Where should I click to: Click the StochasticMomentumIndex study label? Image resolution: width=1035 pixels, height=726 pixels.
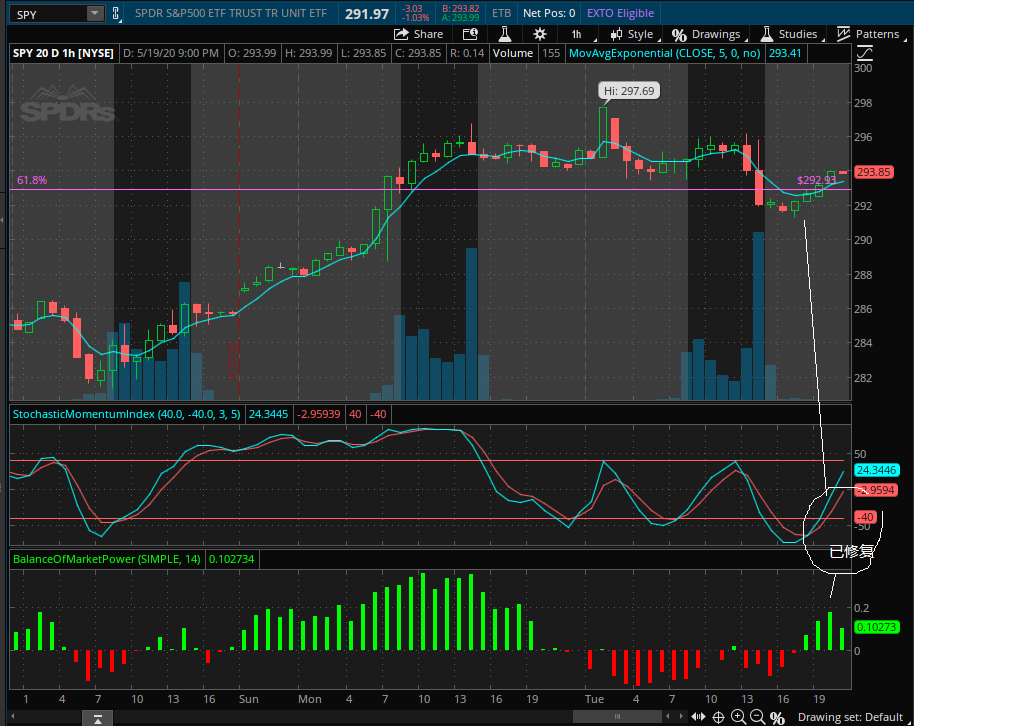click(x=127, y=414)
